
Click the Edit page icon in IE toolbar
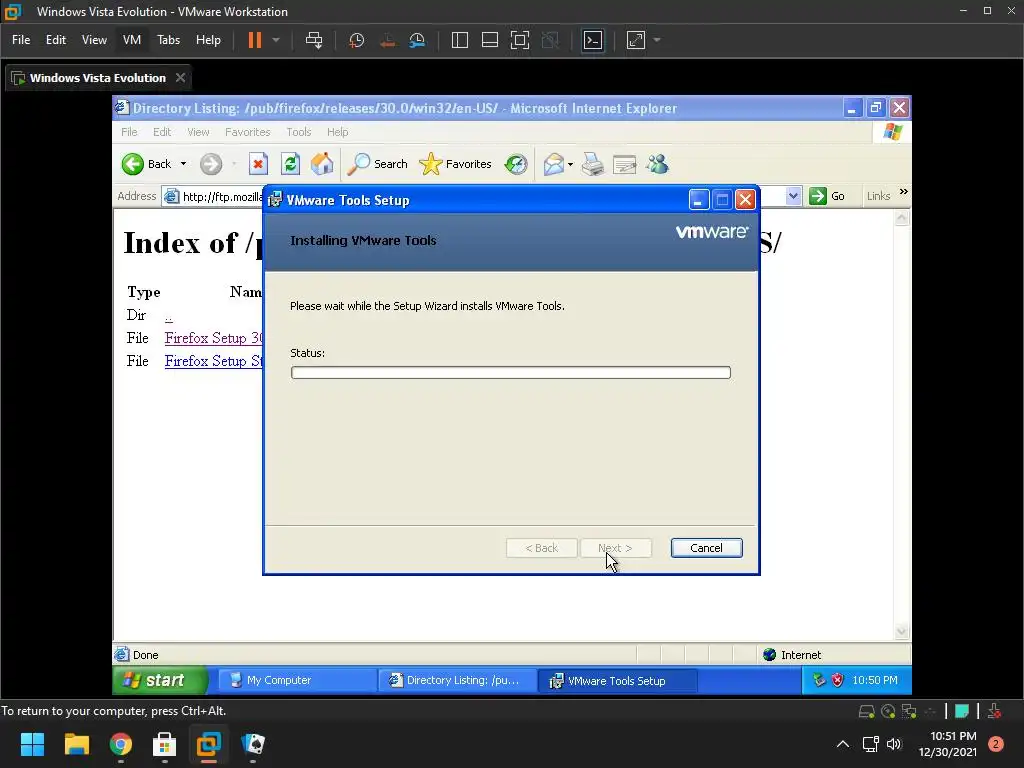625,164
